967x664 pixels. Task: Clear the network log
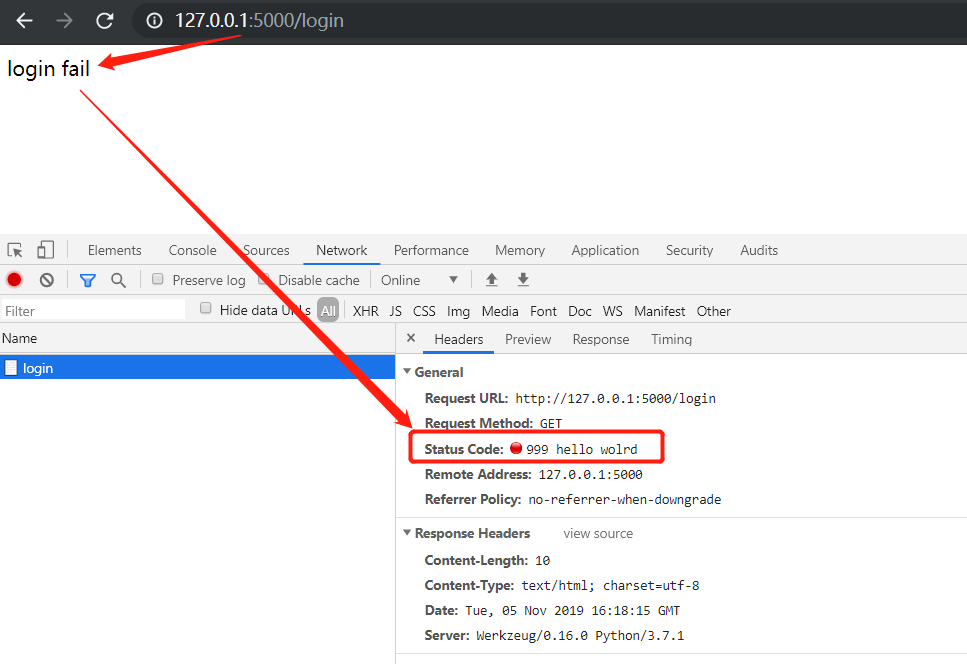[x=45, y=280]
